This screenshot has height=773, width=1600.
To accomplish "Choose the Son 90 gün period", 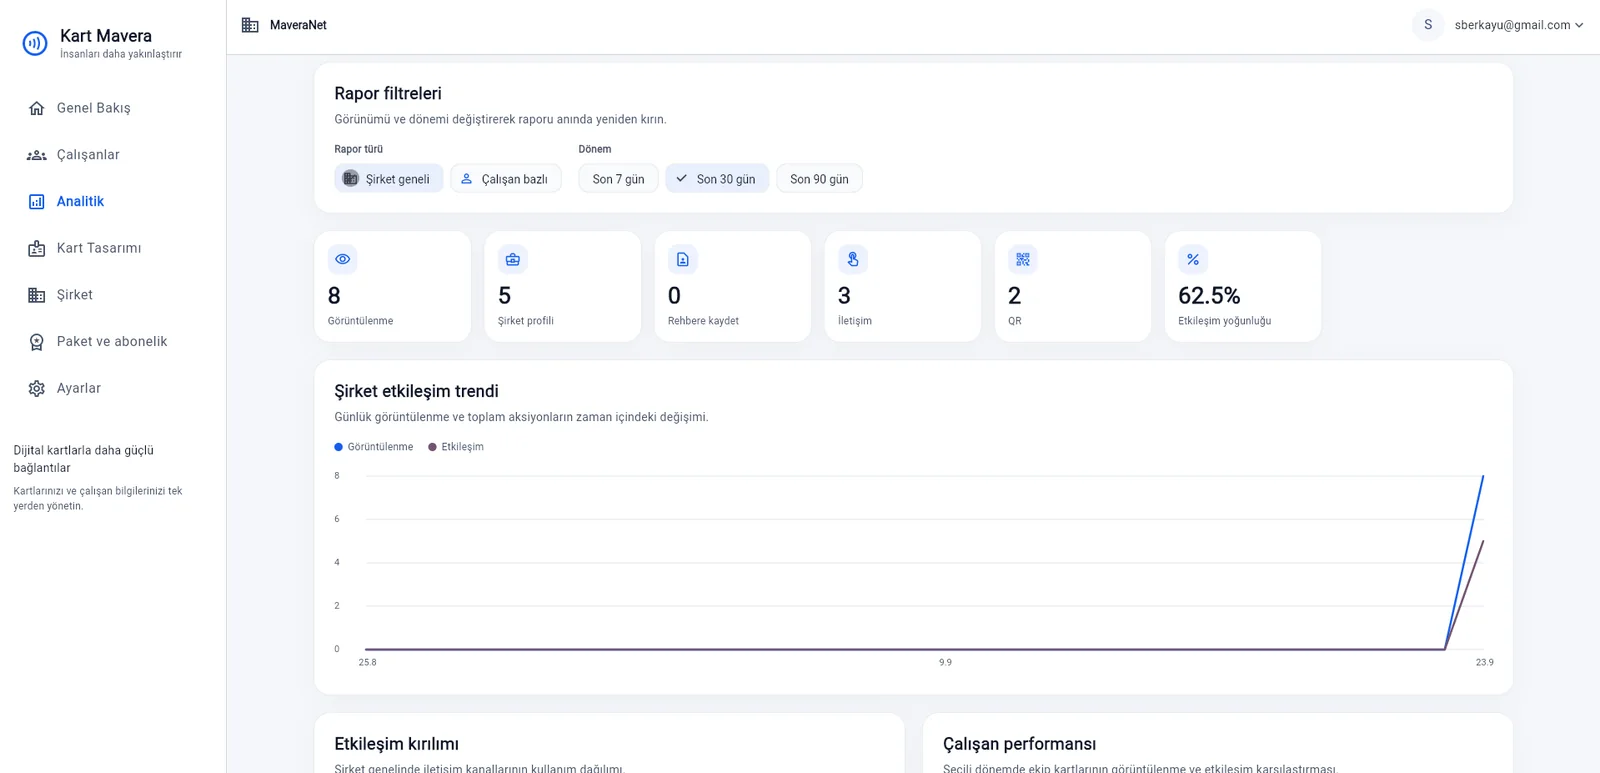I will click(819, 179).
